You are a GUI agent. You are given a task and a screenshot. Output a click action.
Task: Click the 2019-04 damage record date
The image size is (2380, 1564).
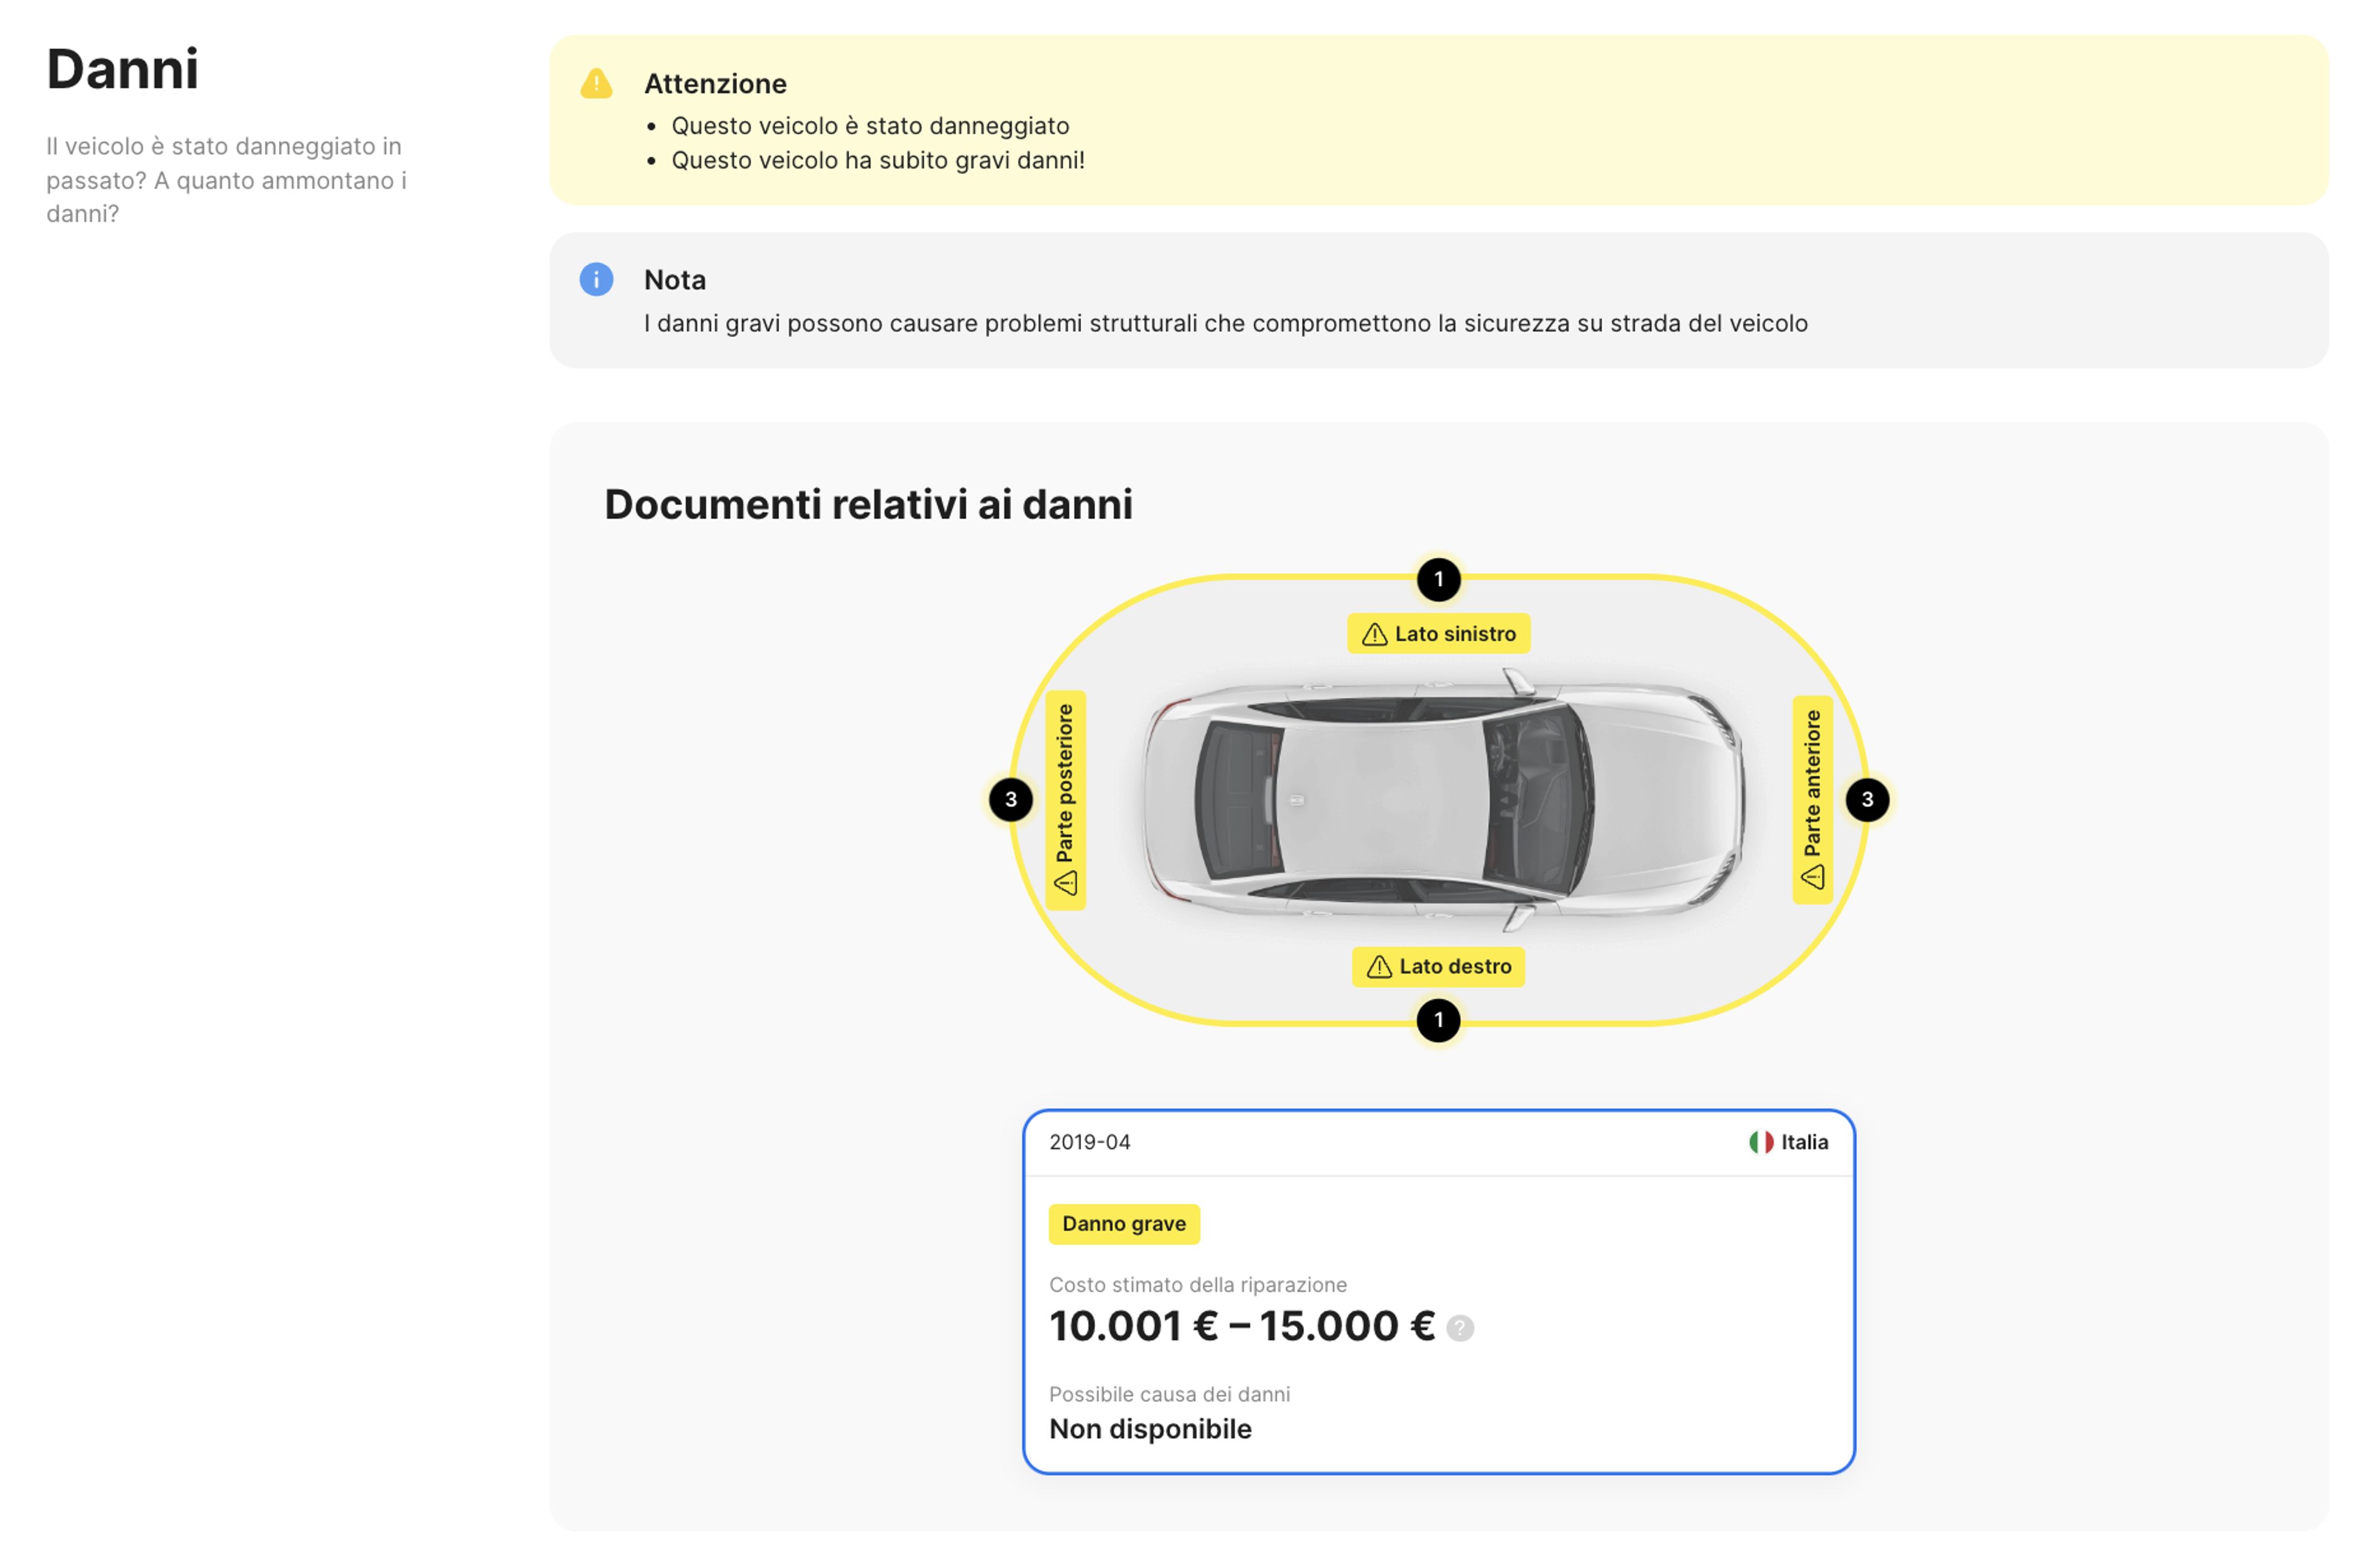coord(1089,1142)
